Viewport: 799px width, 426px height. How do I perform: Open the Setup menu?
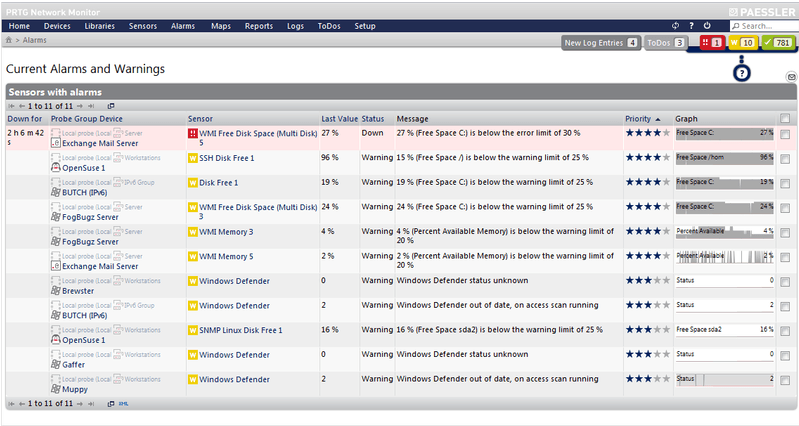(365, 26)
